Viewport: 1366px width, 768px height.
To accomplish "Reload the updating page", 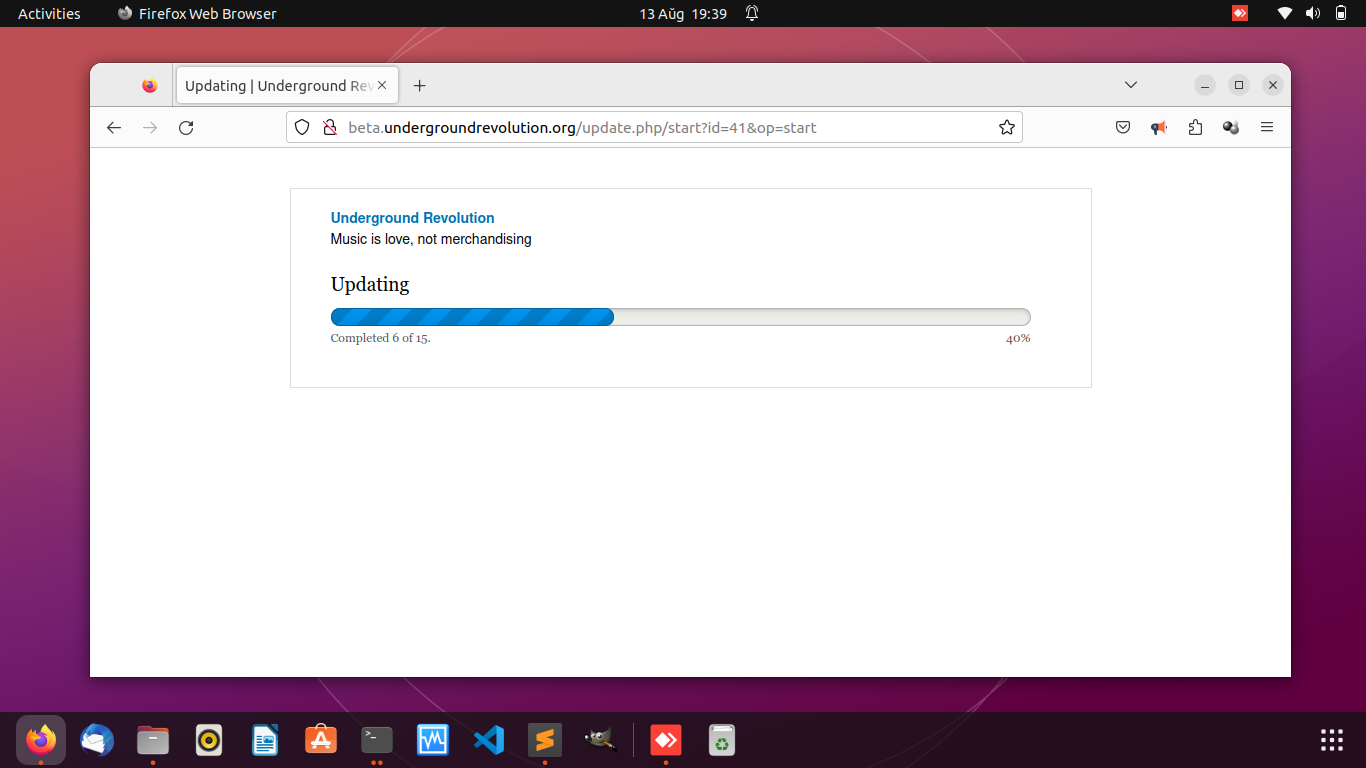I will pyautogui.click(x=186, y=127).
